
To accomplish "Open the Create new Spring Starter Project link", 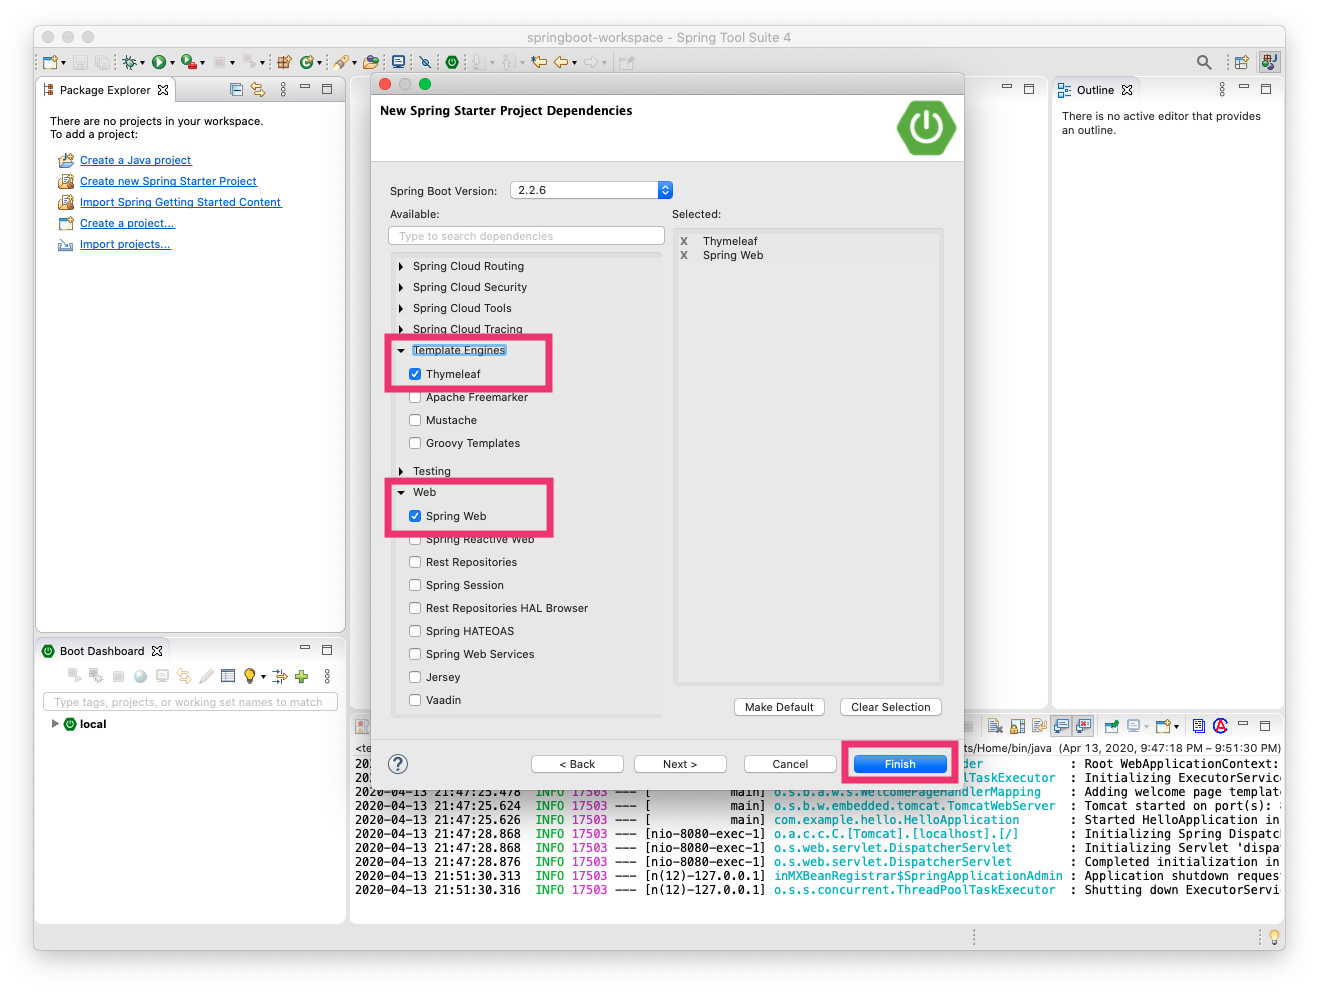I will (x=167, y=181).
